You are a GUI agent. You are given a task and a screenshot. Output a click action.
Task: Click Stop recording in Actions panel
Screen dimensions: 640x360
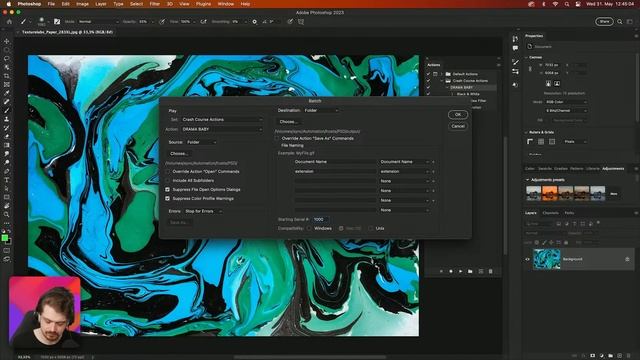pyautogui.click(x=441, y=271)
